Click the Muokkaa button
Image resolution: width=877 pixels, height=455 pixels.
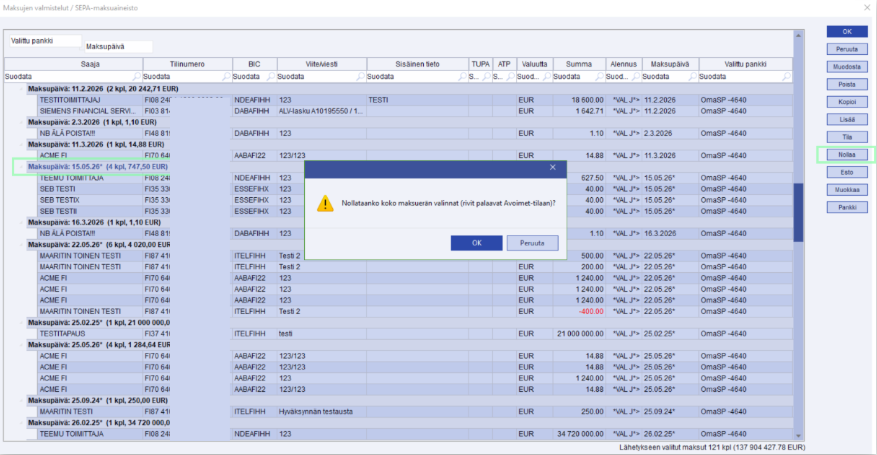tap(847, 190)
